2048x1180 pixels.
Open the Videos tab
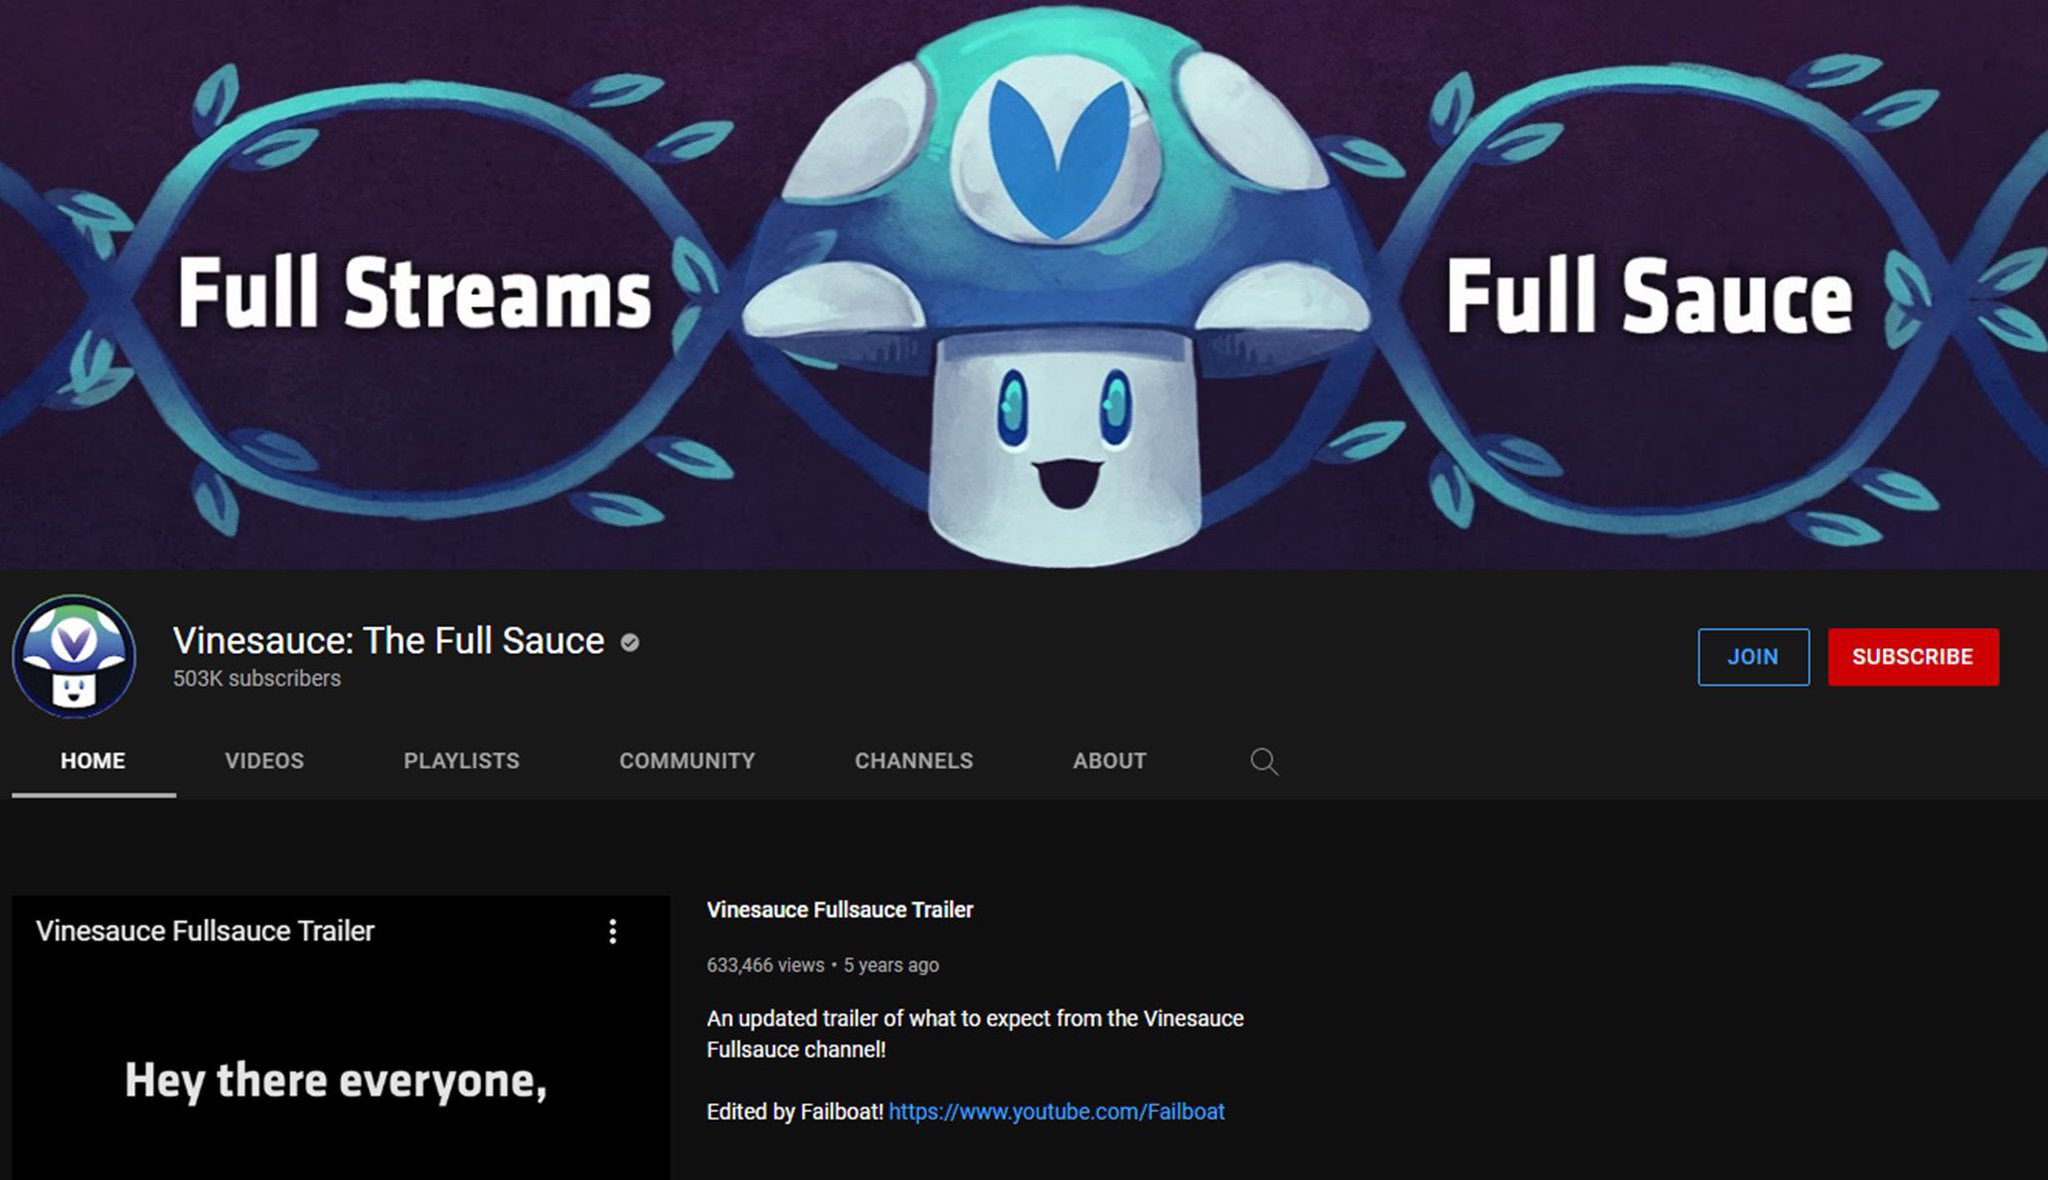264,761
